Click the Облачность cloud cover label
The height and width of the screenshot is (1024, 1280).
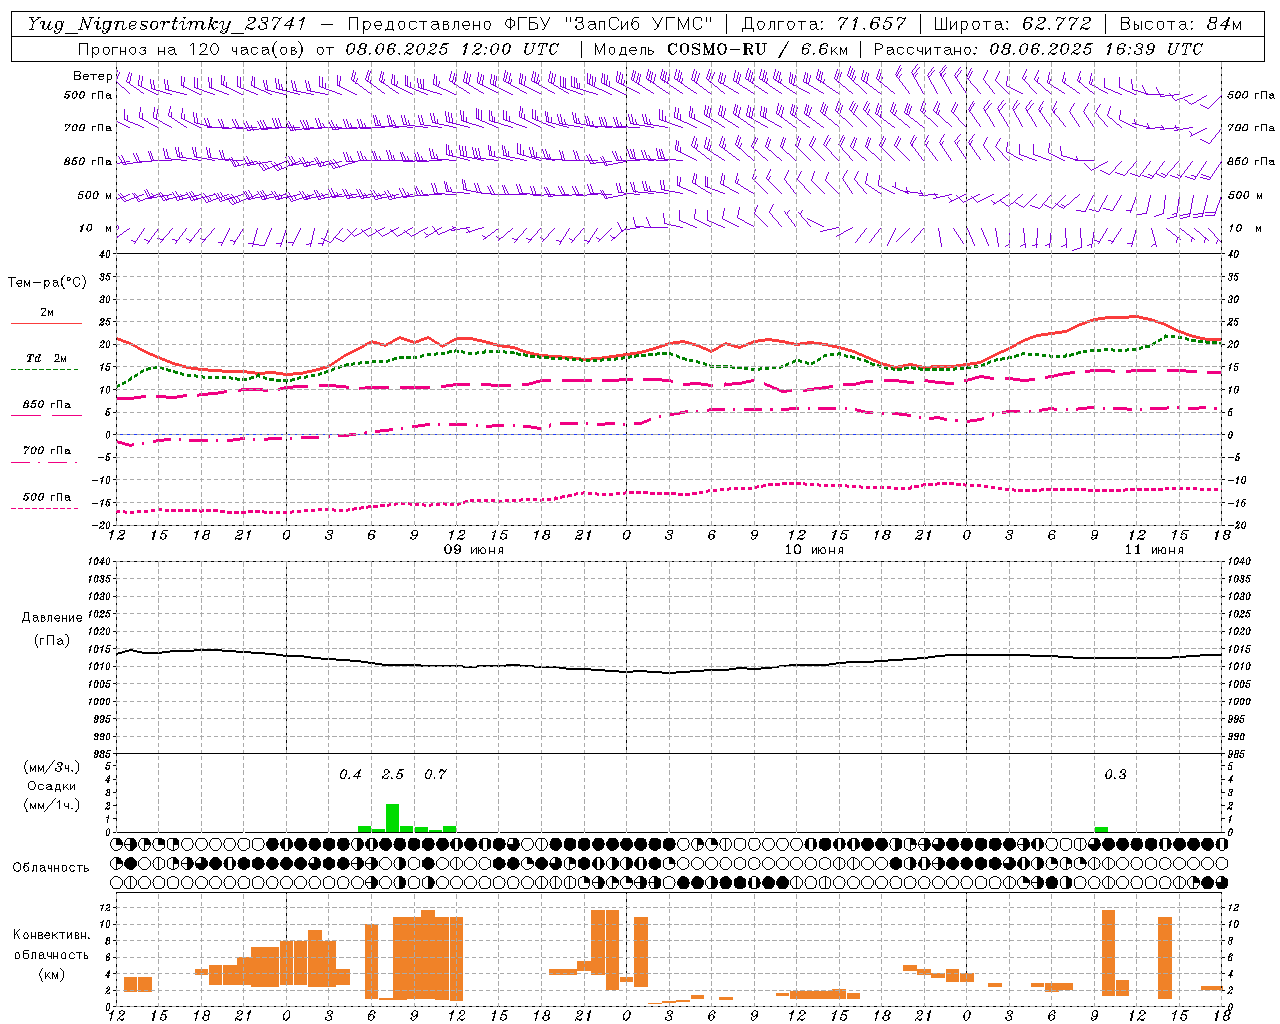click(51, 867)
